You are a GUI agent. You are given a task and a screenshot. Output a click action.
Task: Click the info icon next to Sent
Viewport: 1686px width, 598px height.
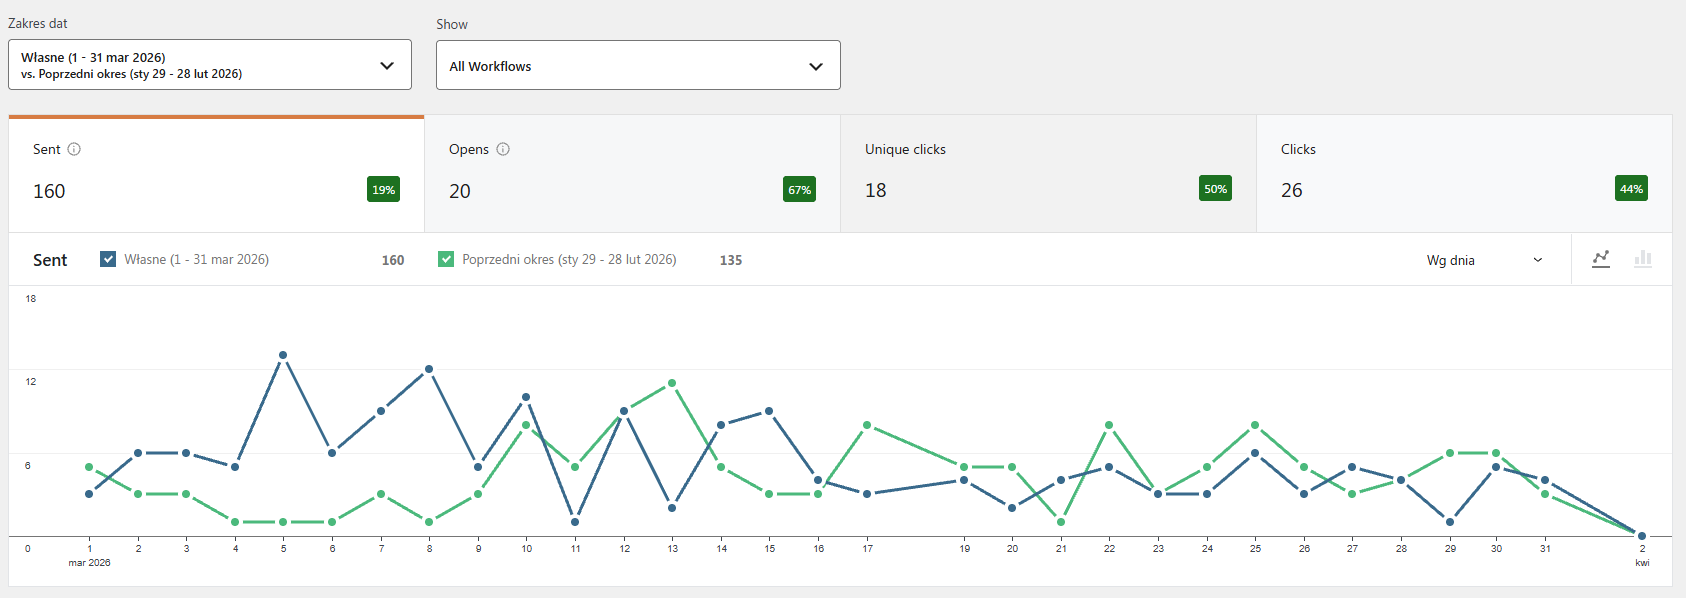click(x=74, y=149)
